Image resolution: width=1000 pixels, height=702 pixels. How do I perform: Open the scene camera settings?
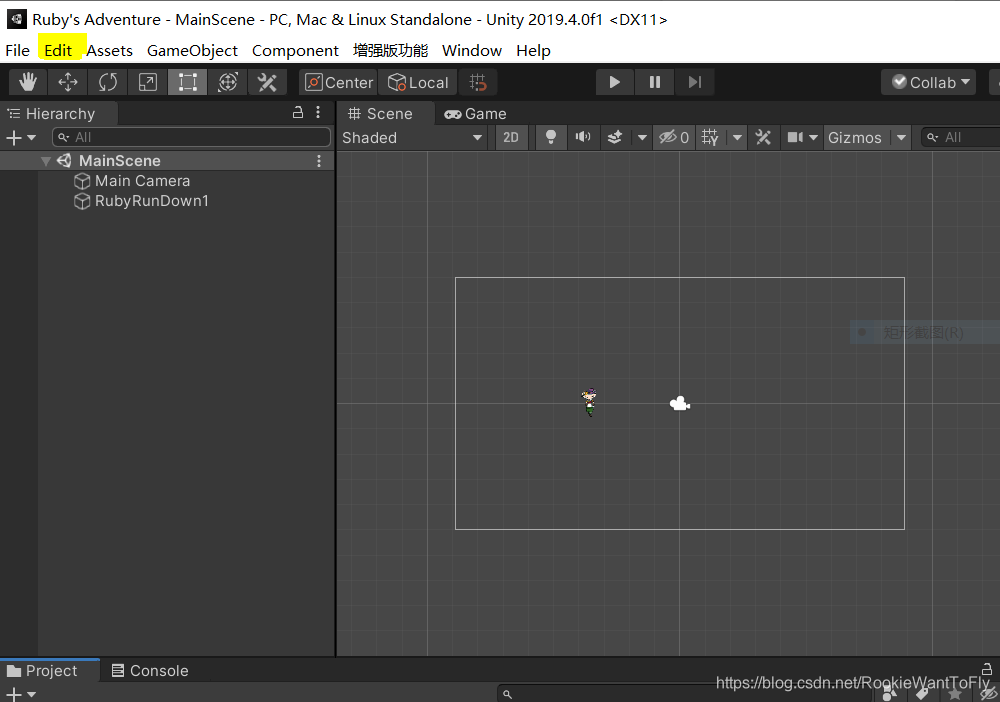click(795, 138)
